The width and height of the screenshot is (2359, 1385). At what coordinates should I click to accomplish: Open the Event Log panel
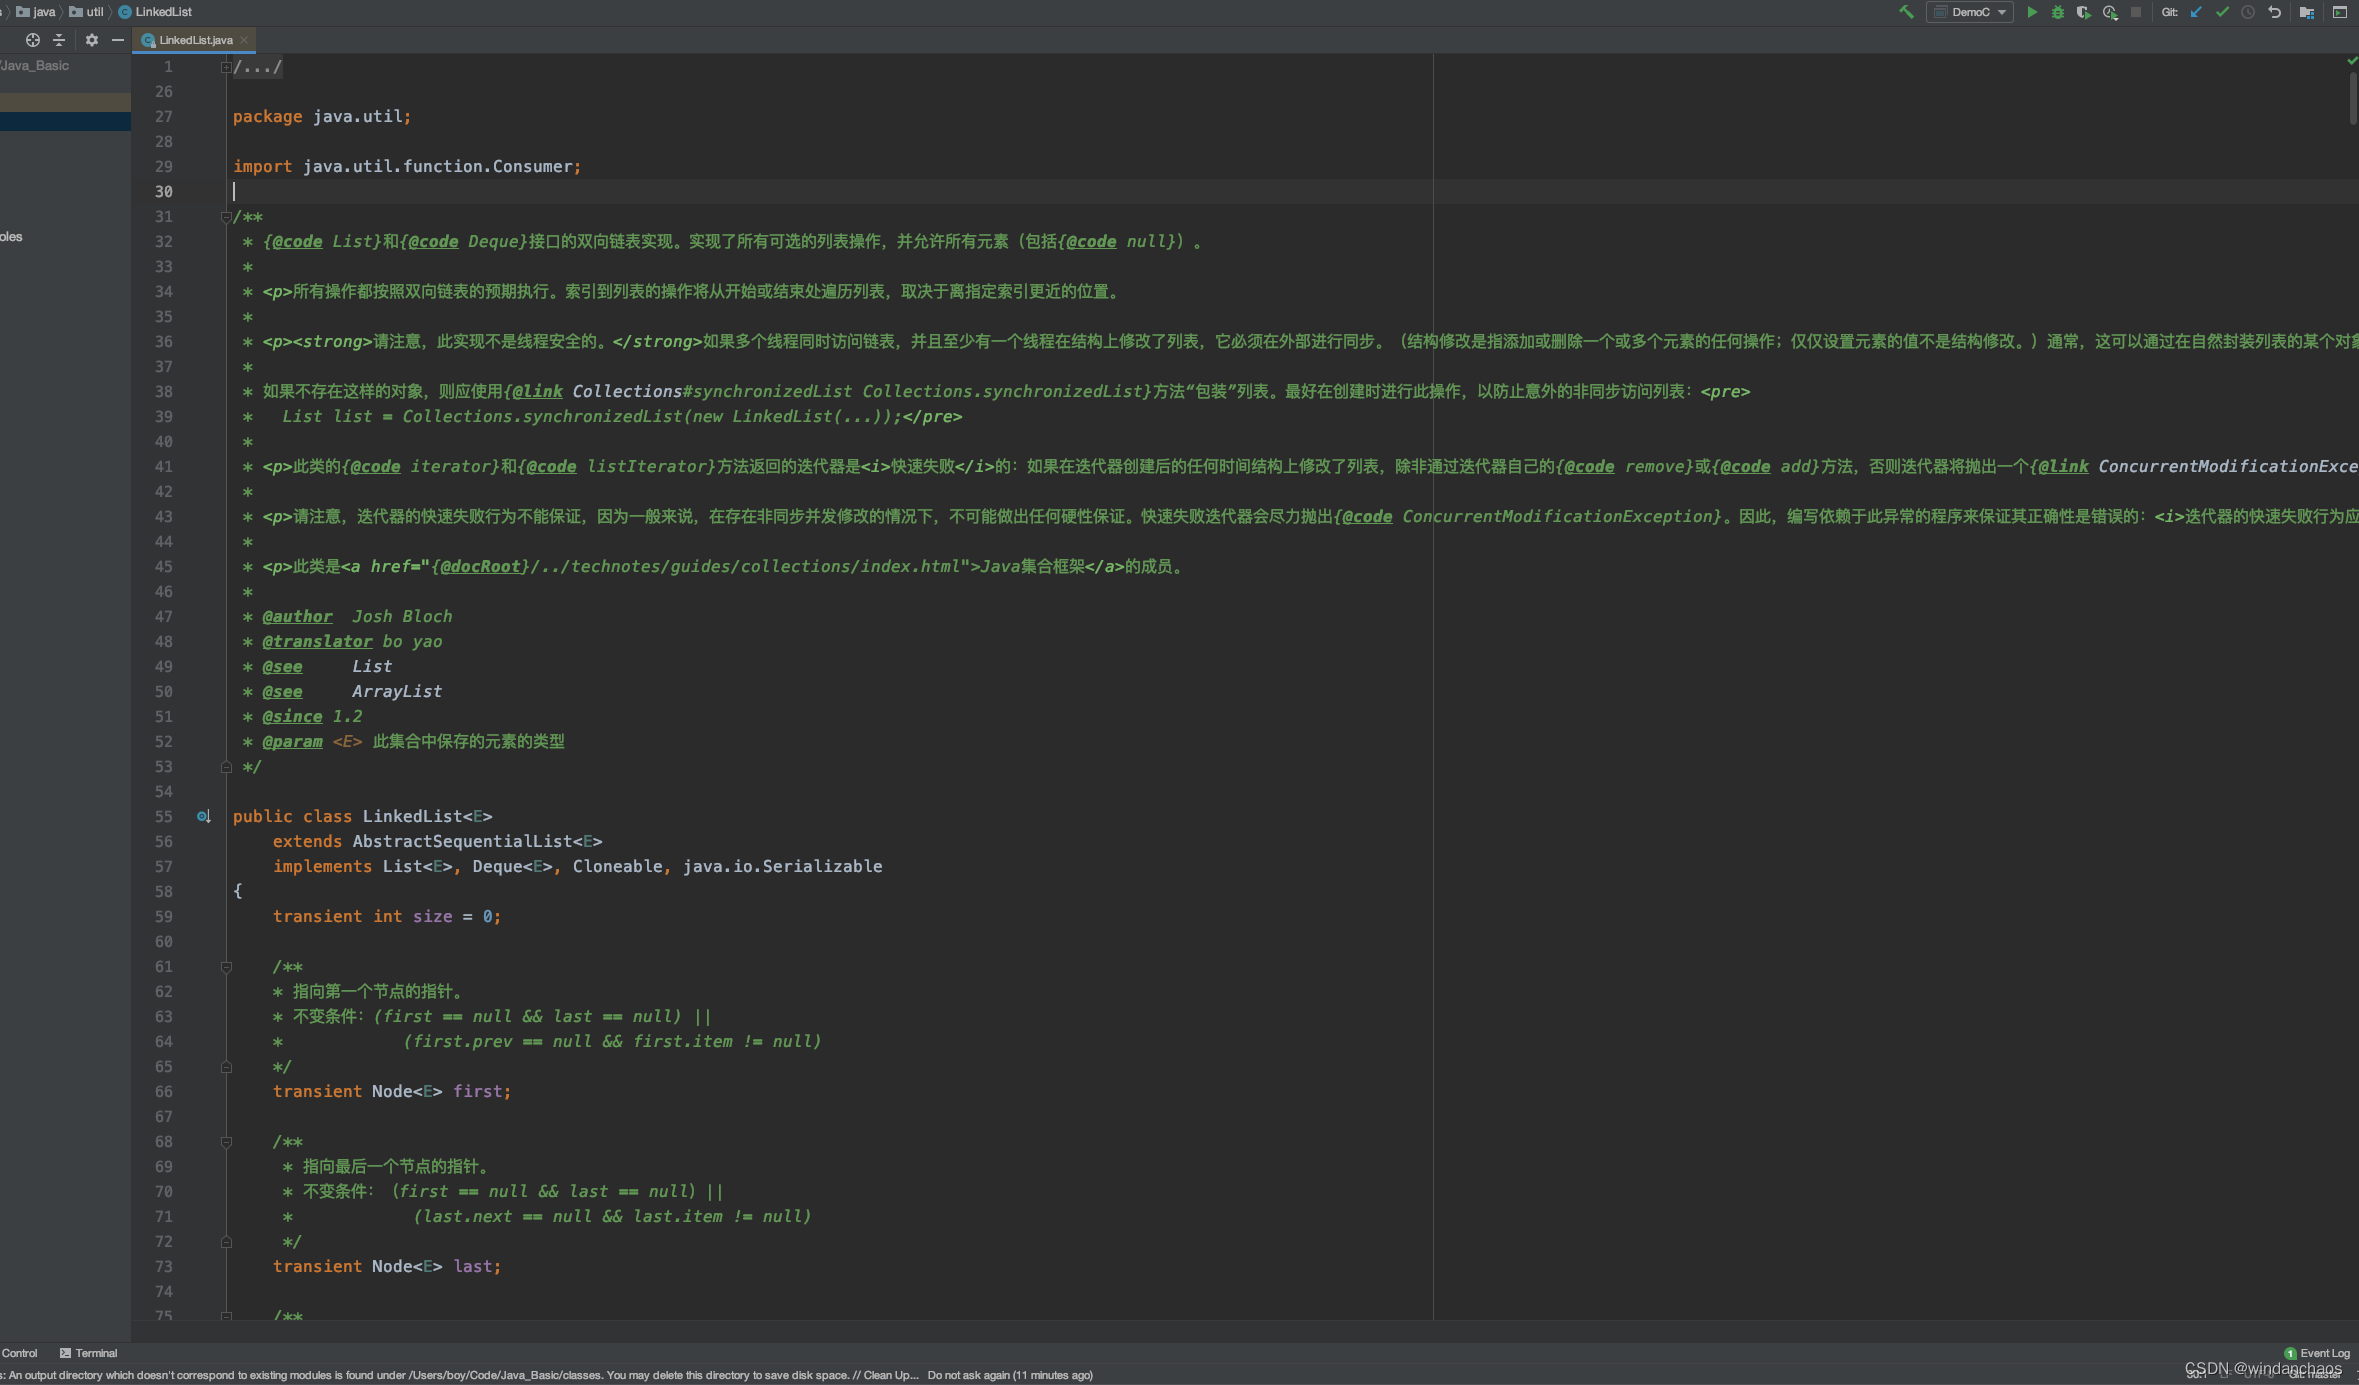click(2317, 1353)
